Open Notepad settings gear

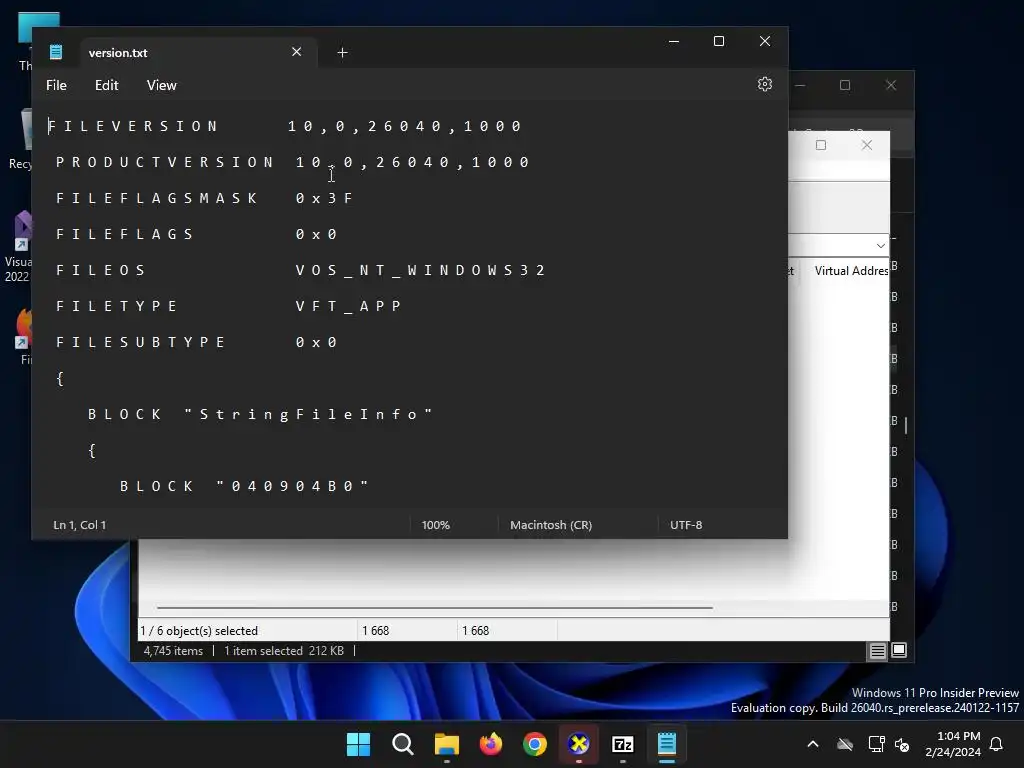pyautogui.click(x=765, y=84)
